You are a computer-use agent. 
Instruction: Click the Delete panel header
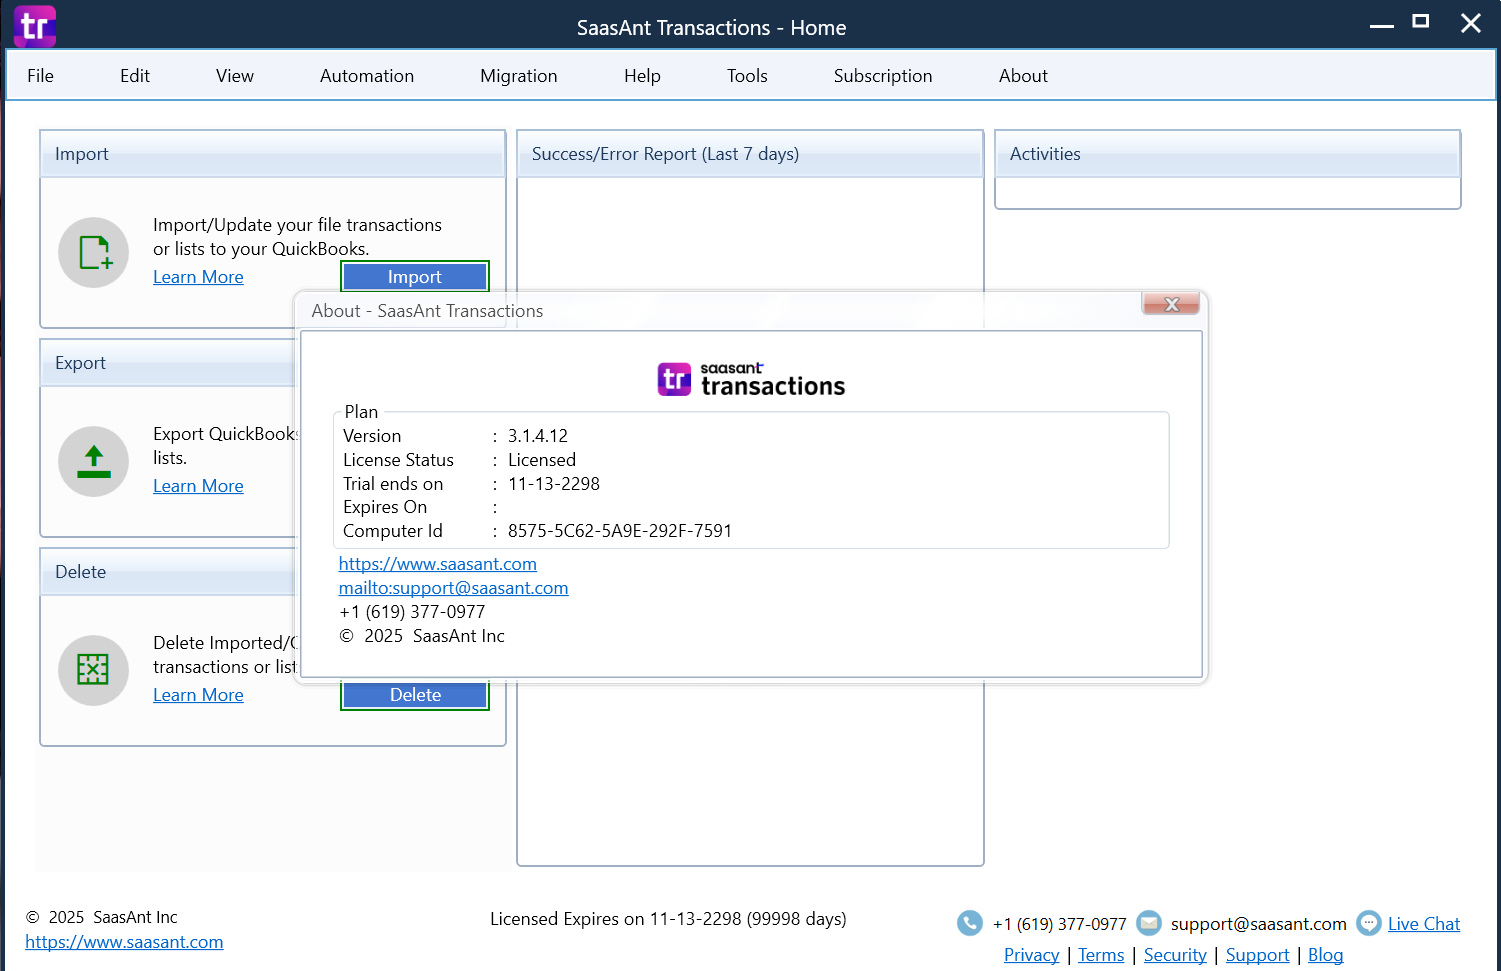169,572
